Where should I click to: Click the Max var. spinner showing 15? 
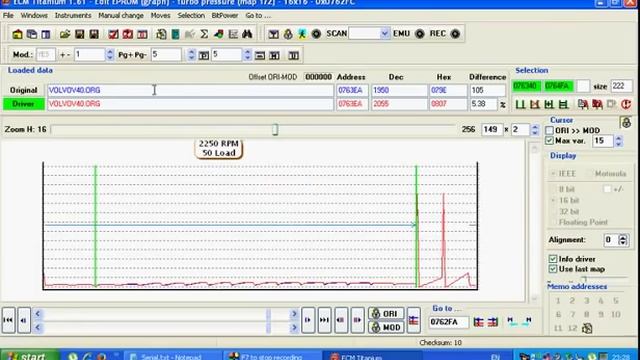618,141
